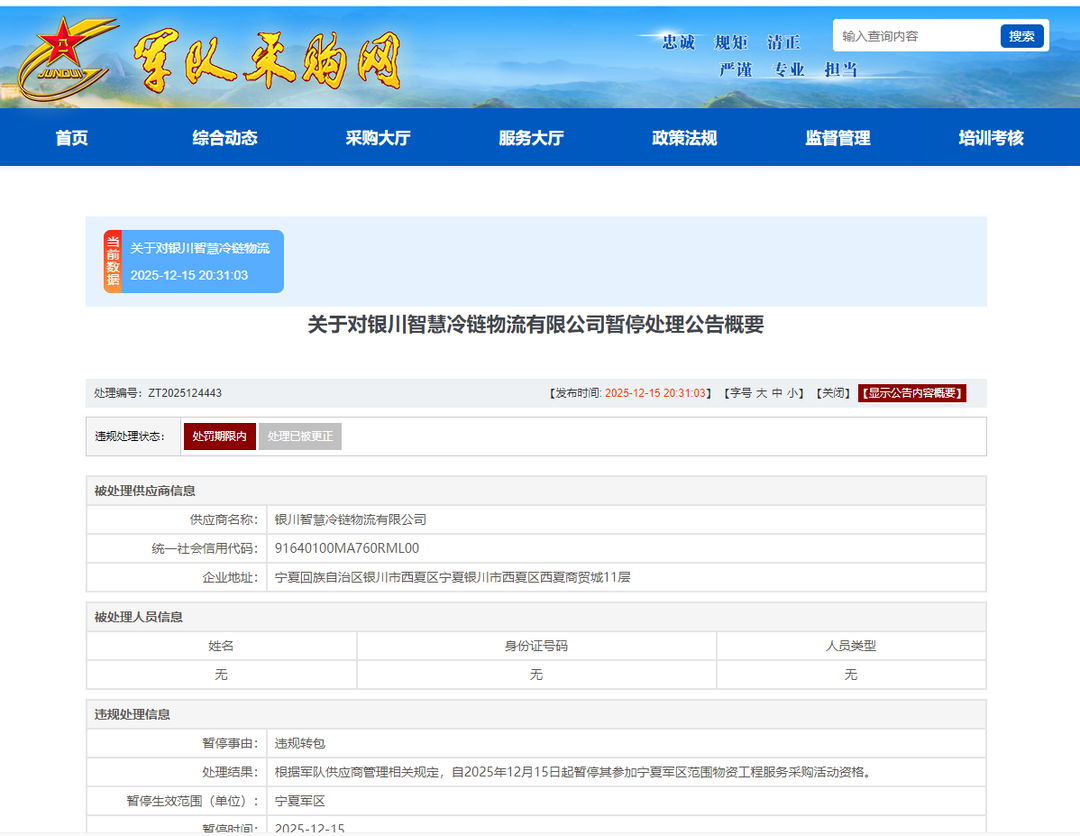Viewport: 1080px width, 836px height.
Task: Set font size to 中
Action: (x=776, y=393)
